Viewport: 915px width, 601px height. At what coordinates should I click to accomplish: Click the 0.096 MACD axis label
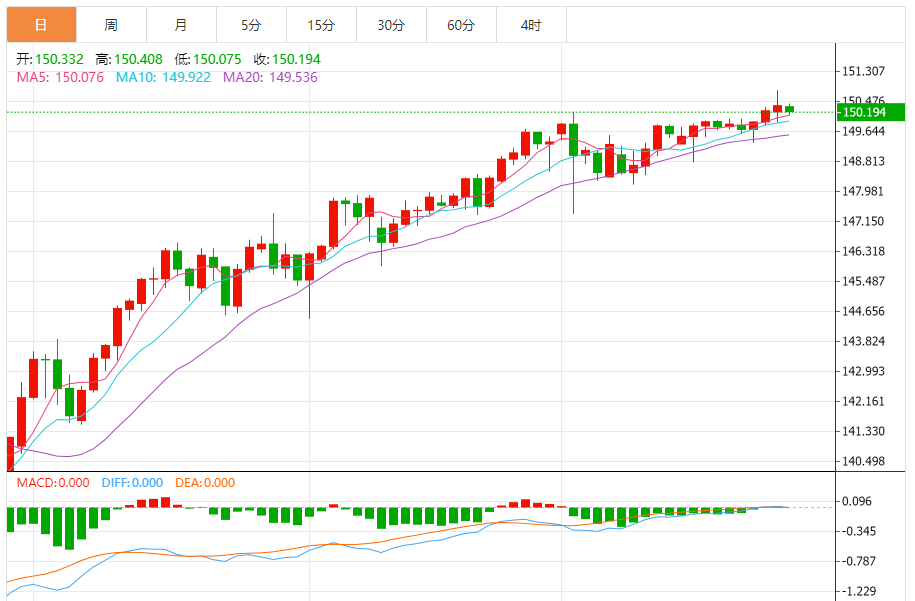point(857,501)
